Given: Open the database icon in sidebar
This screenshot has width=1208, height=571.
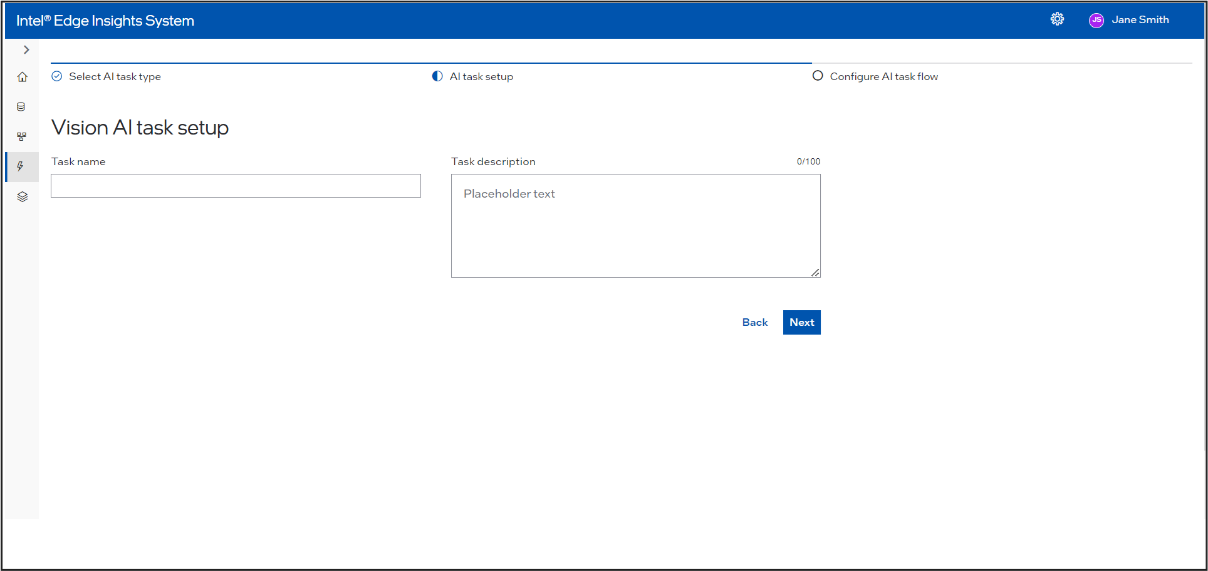Looking at the screenshot, I should coord(22,106).
